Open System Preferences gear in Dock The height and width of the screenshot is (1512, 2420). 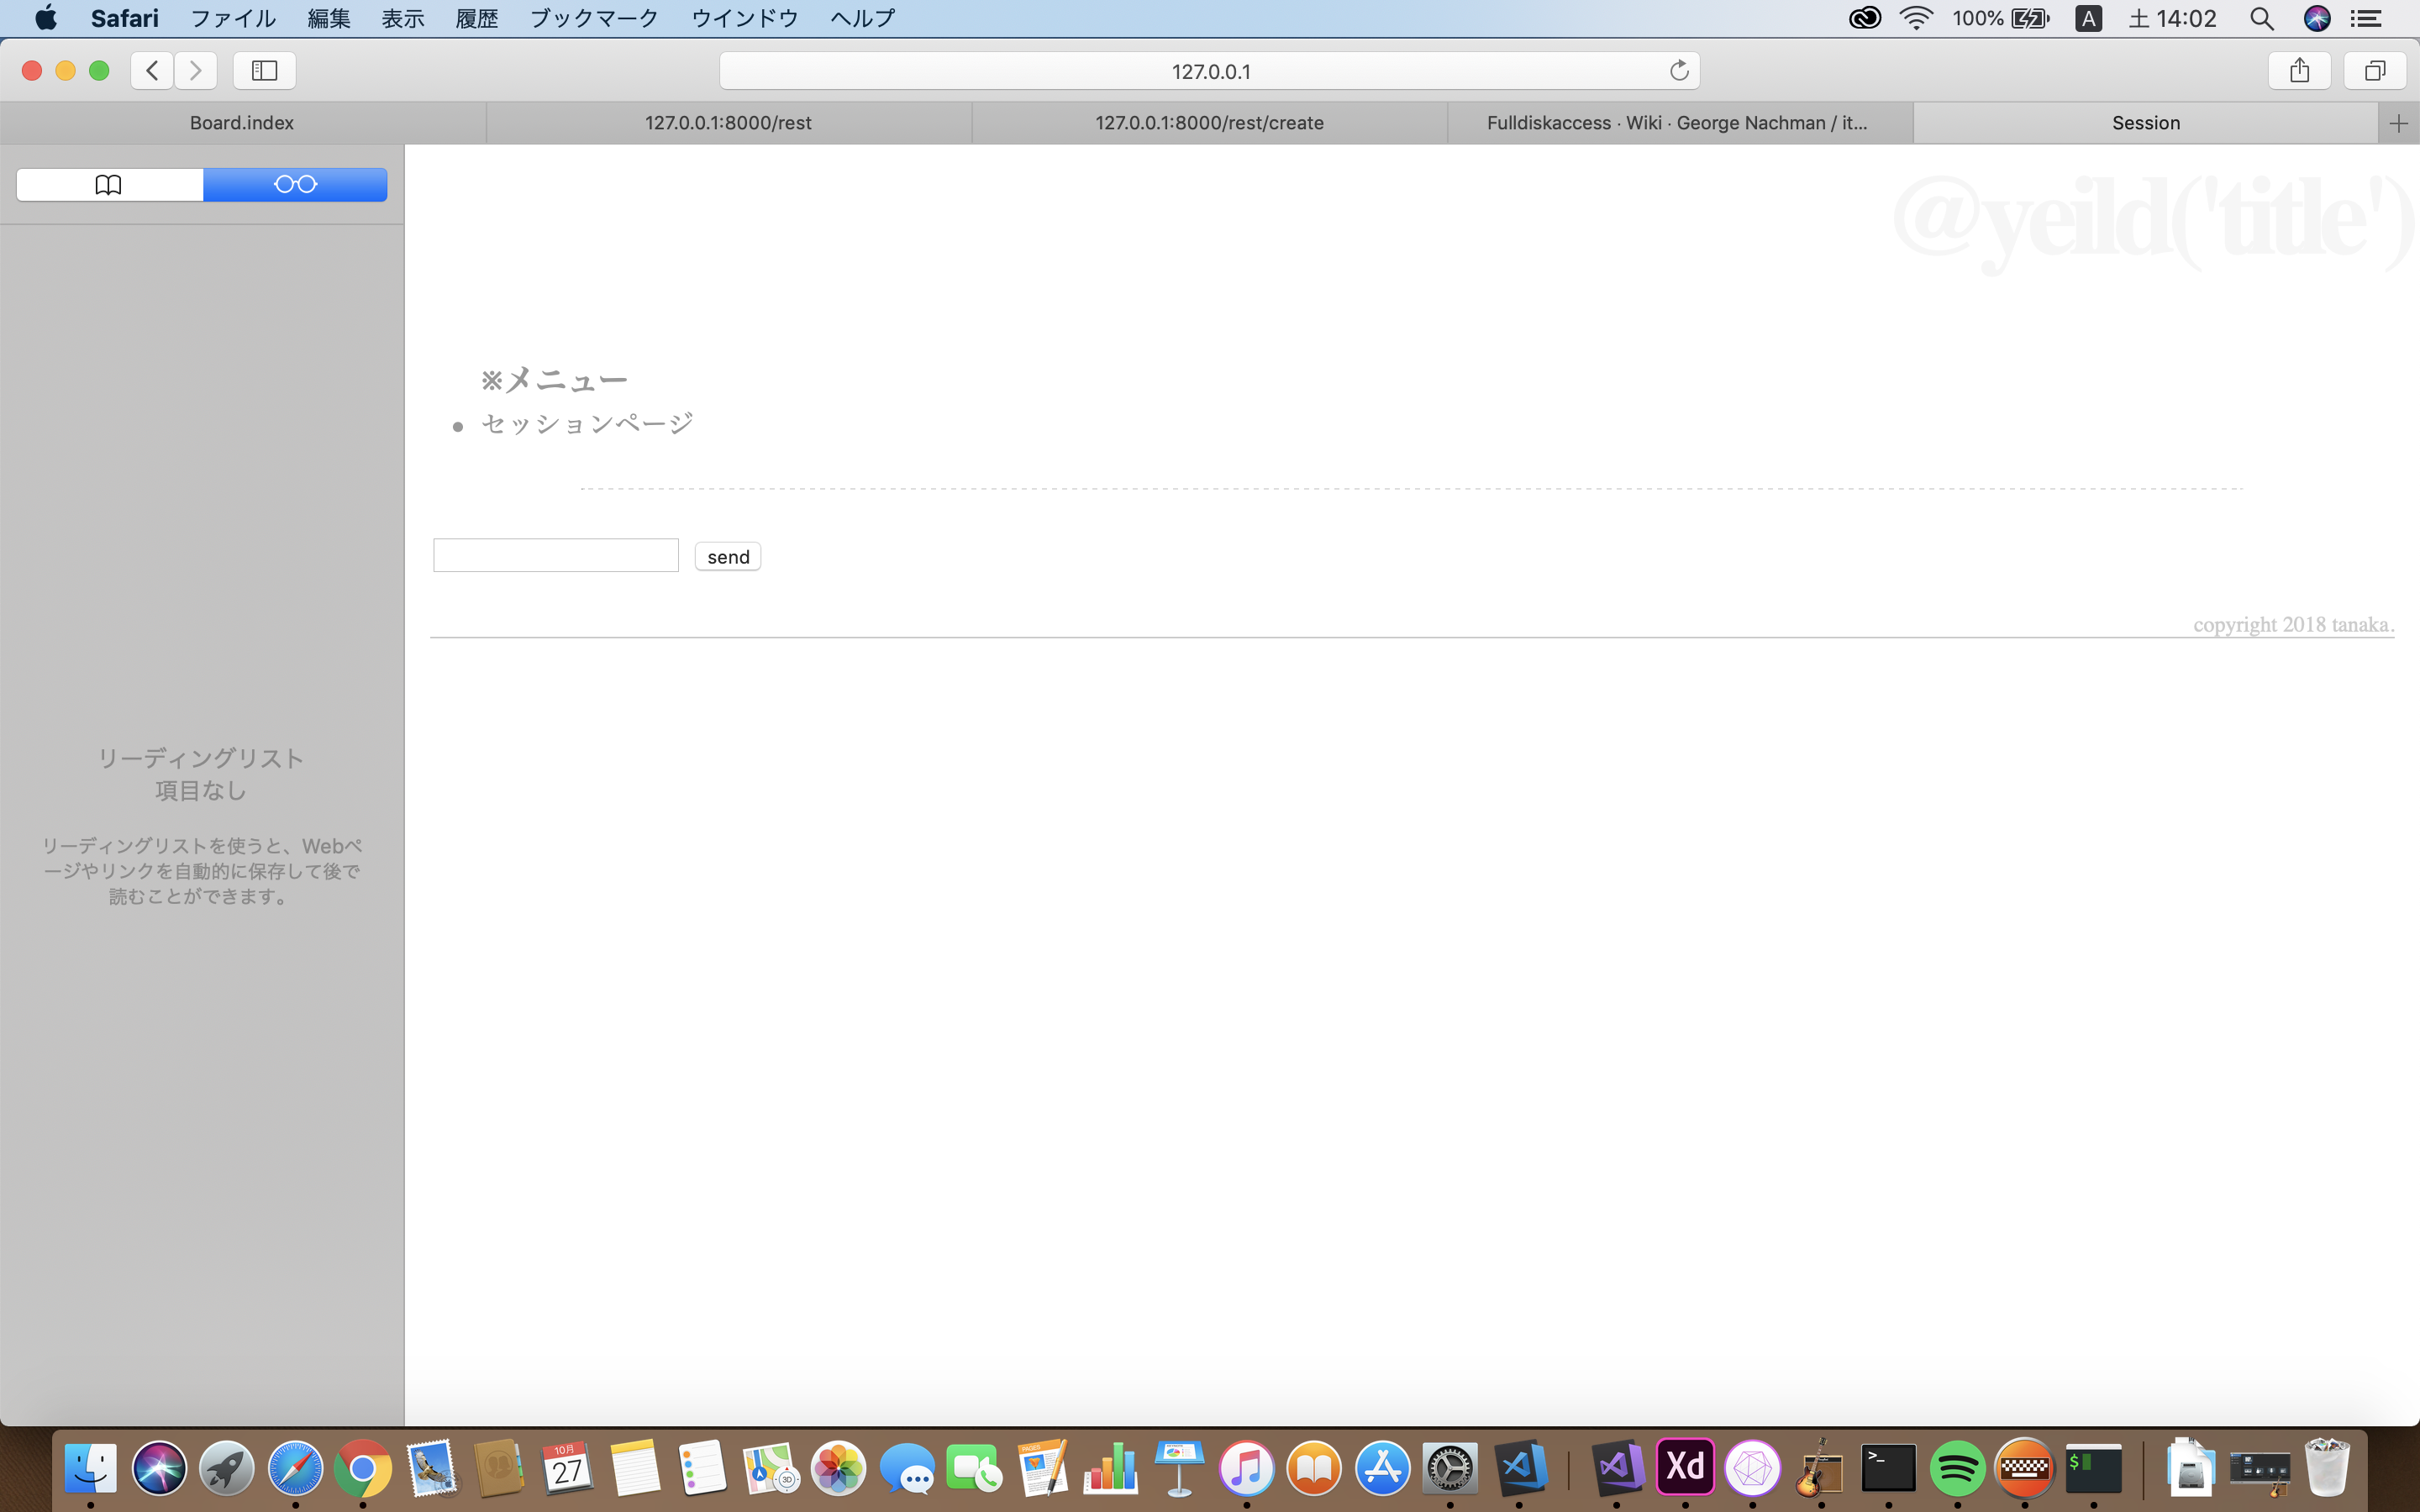click(x=1451, y=1468)
